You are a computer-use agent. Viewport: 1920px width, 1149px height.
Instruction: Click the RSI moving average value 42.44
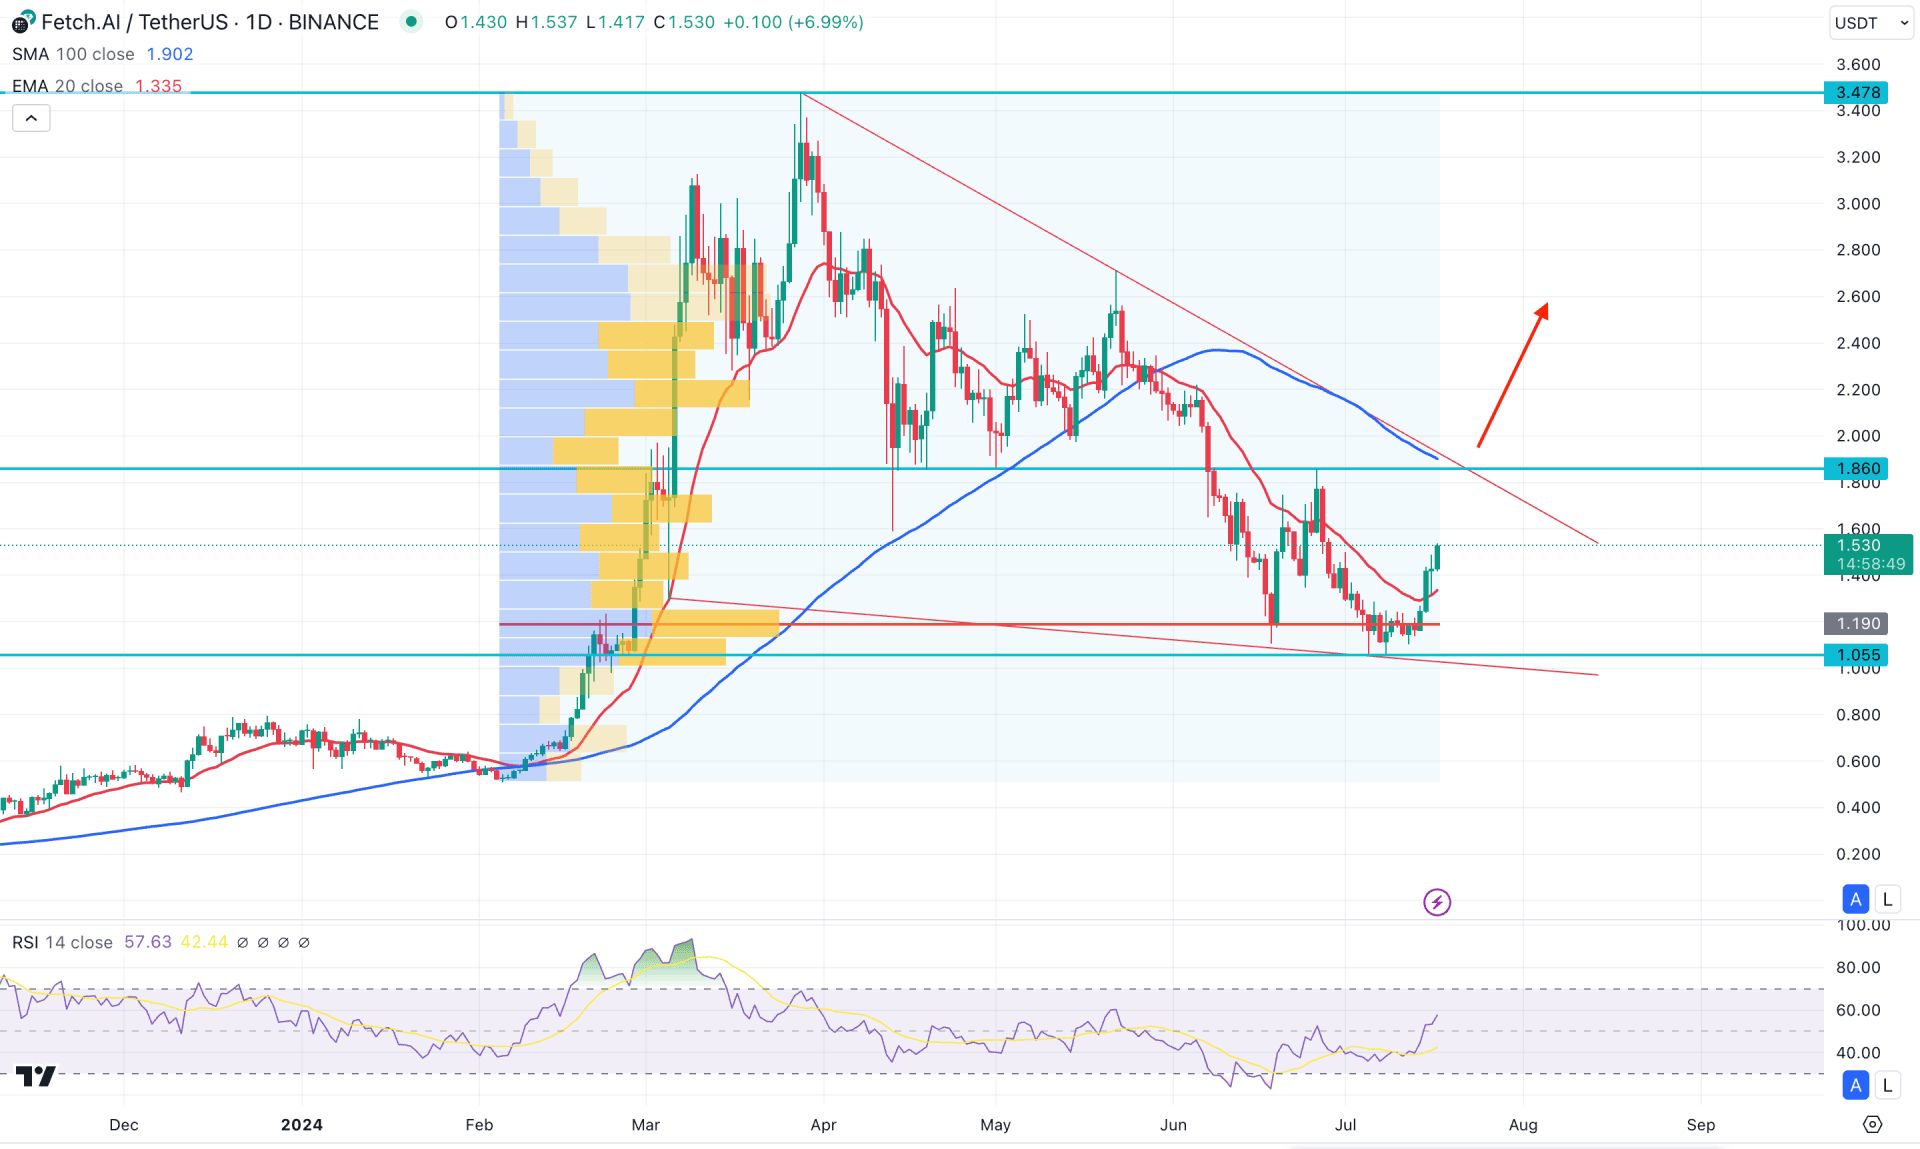204,942
